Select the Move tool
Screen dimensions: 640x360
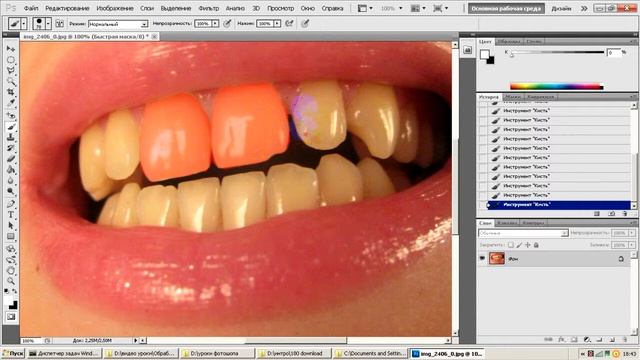(x=11, y=49)
